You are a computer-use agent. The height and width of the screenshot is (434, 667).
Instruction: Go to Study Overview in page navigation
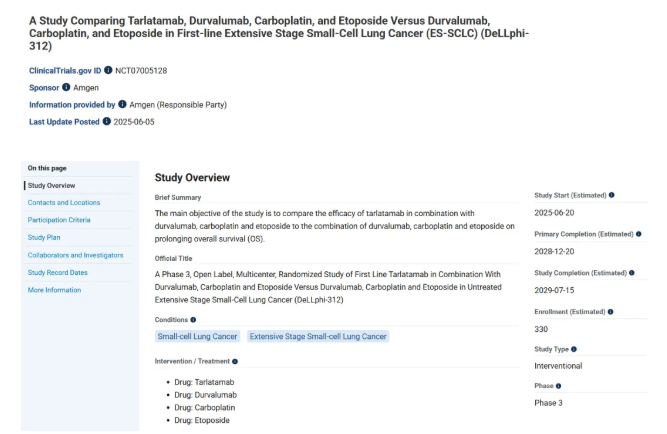click(x=51, y=185)
